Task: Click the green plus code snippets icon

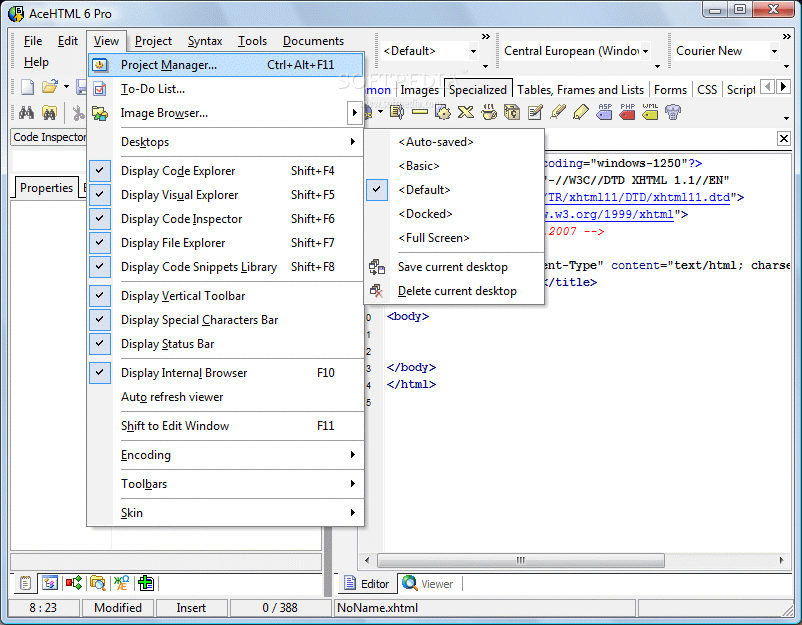Action: pyautogui.click(x=146, y=583)
